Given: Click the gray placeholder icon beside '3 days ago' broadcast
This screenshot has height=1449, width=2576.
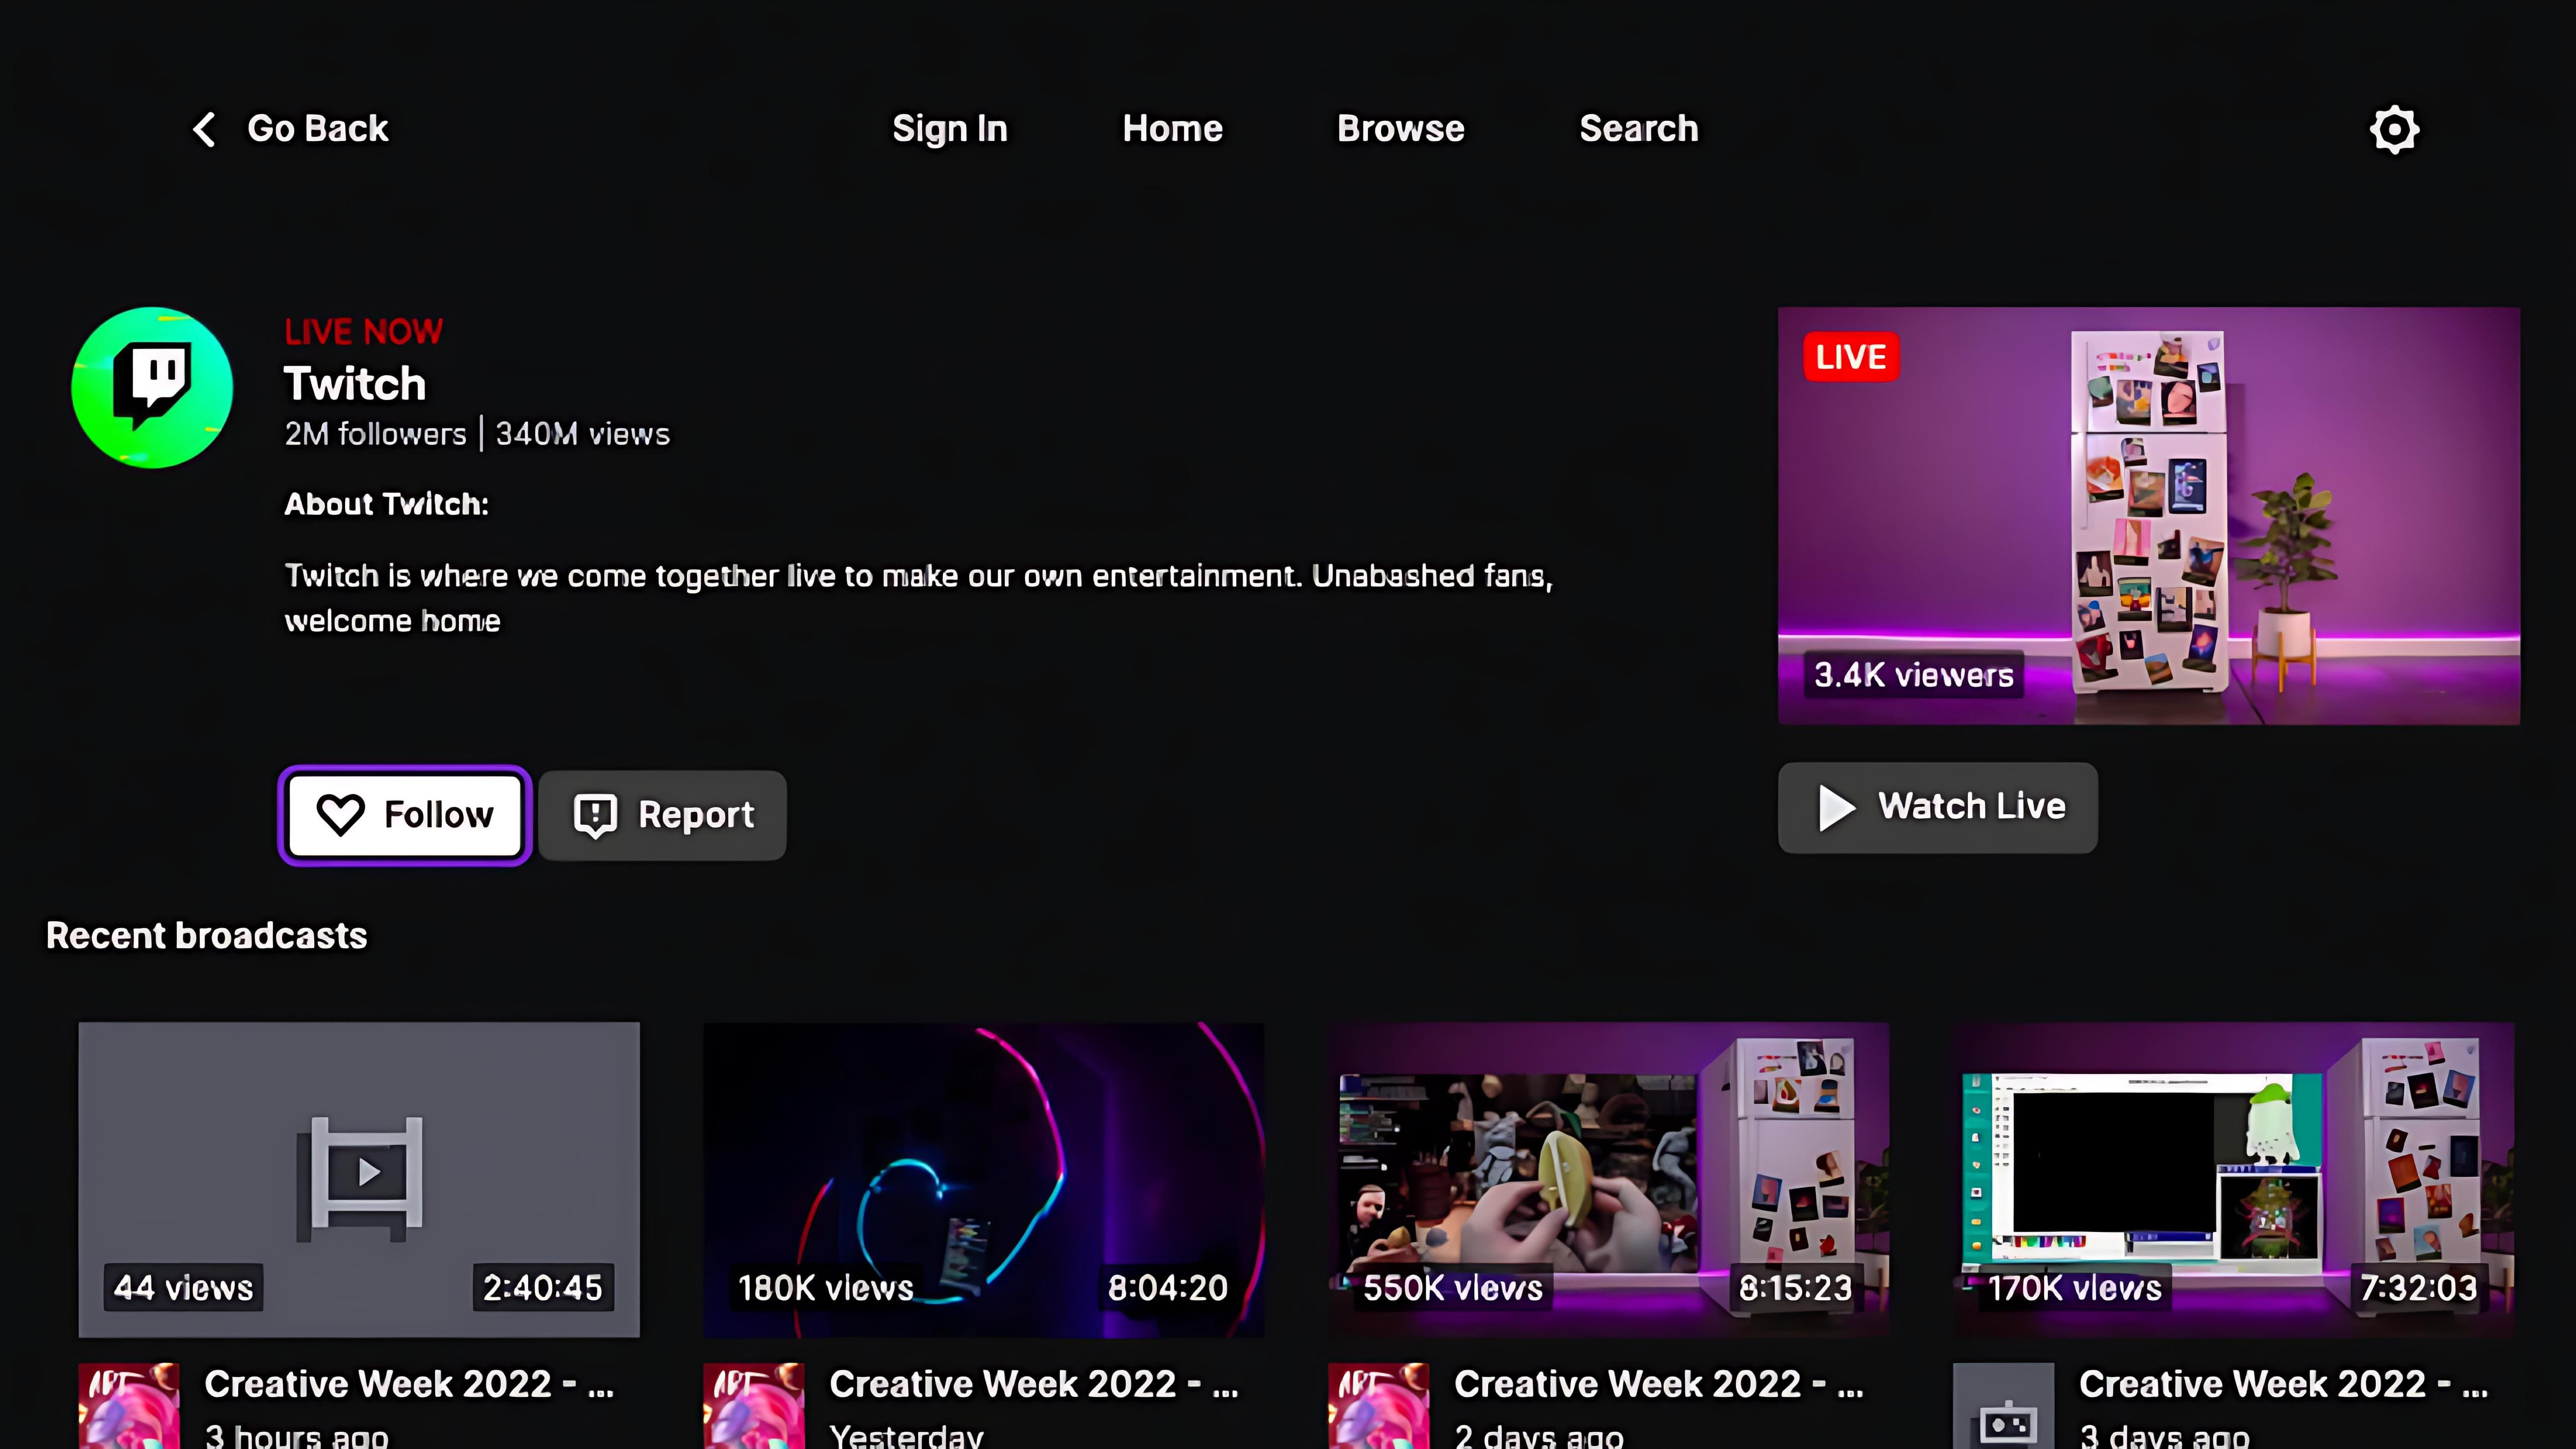Looking at the screenshot, I should (x=2004, y=1405).
